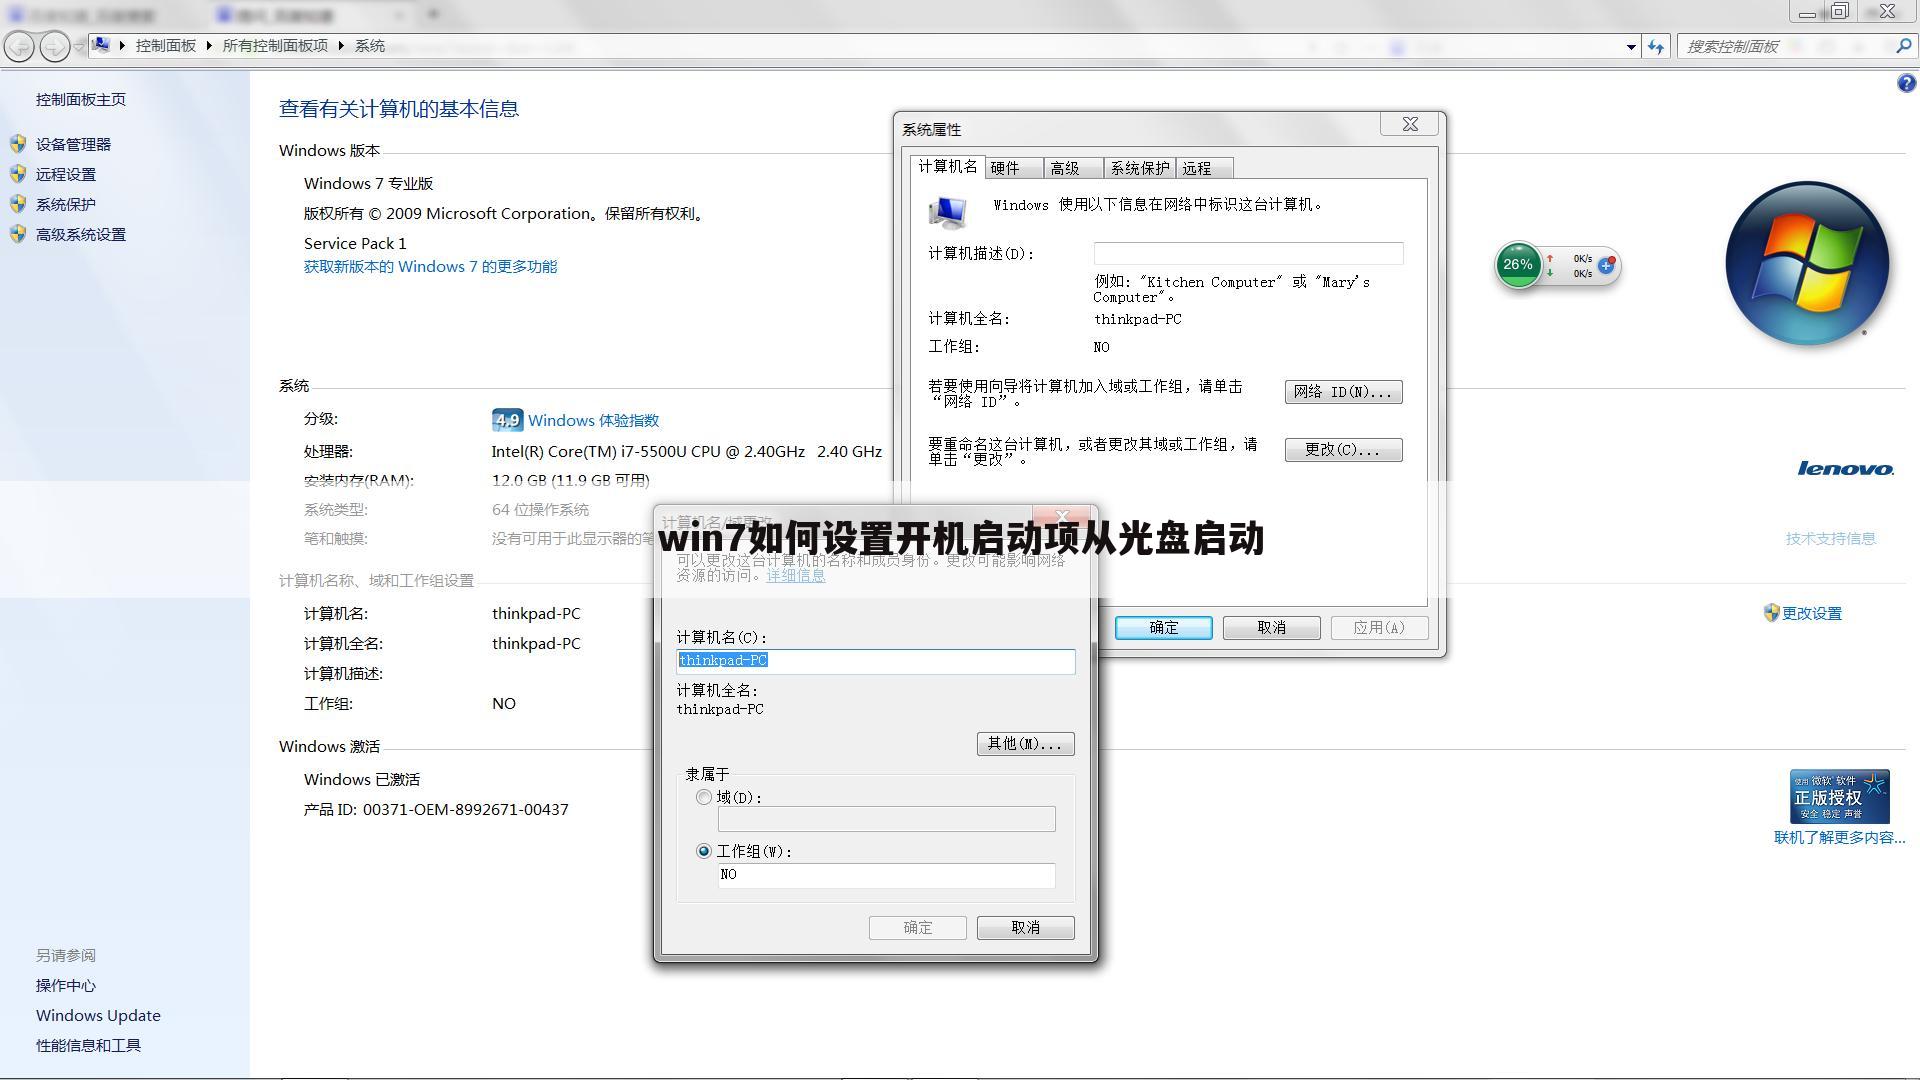Close the 系统属性 dialog
Image resolution: width=1920 pixels, height=1080 pixels.
[x=1410, y=124]
